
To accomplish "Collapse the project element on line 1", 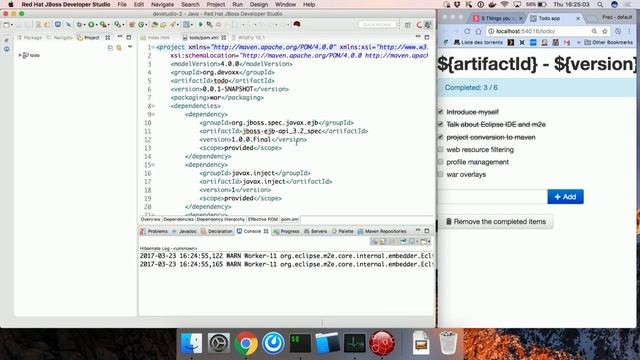I will point(153,47).
